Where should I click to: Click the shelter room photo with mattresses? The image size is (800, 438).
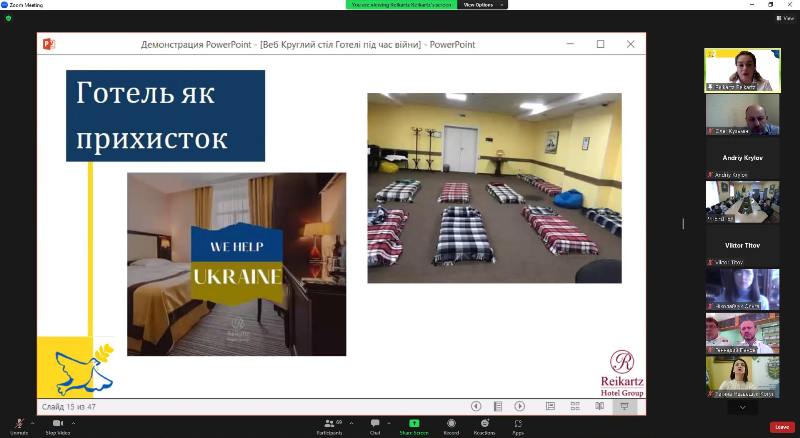coord(494,188)
